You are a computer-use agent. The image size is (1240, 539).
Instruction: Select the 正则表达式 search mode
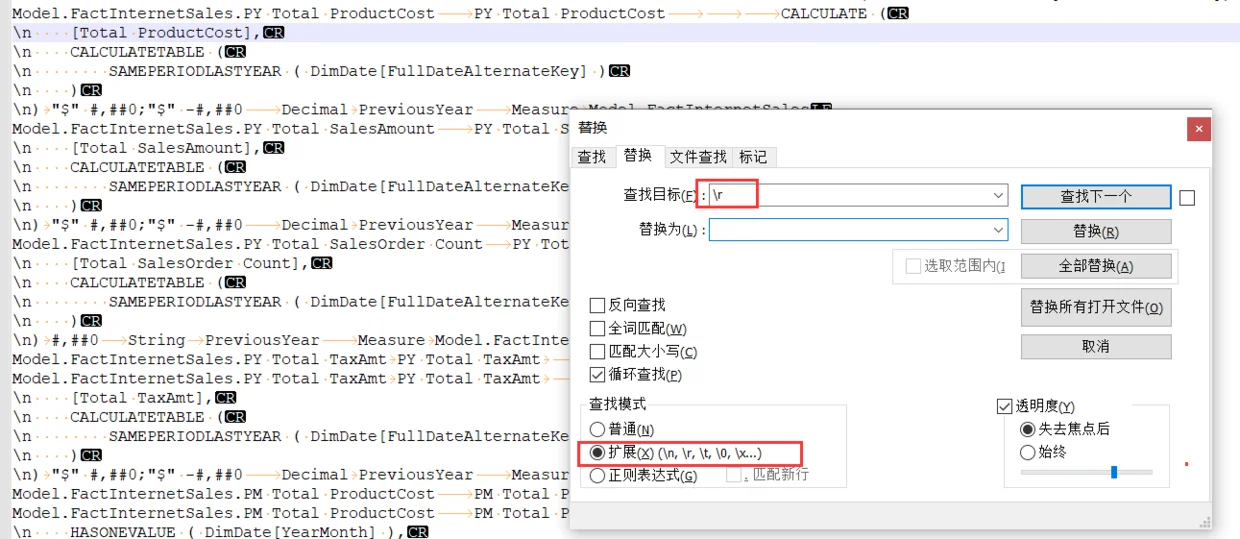(x=598, y=476)
